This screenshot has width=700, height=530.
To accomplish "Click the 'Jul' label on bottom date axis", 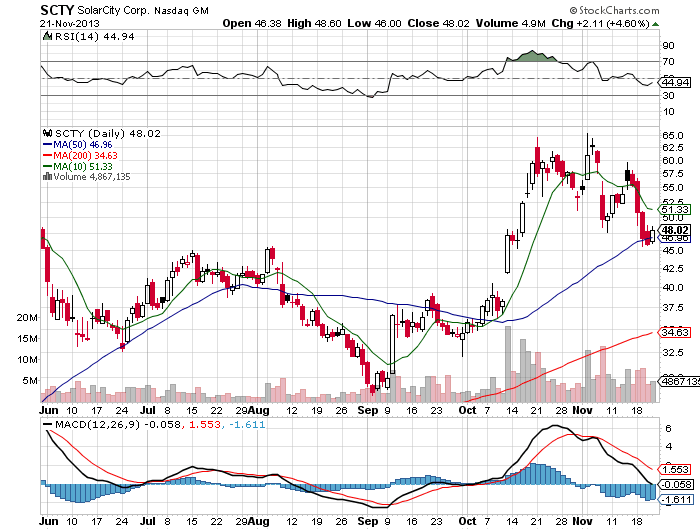I will pyautogui.click(x=148, y=521).
